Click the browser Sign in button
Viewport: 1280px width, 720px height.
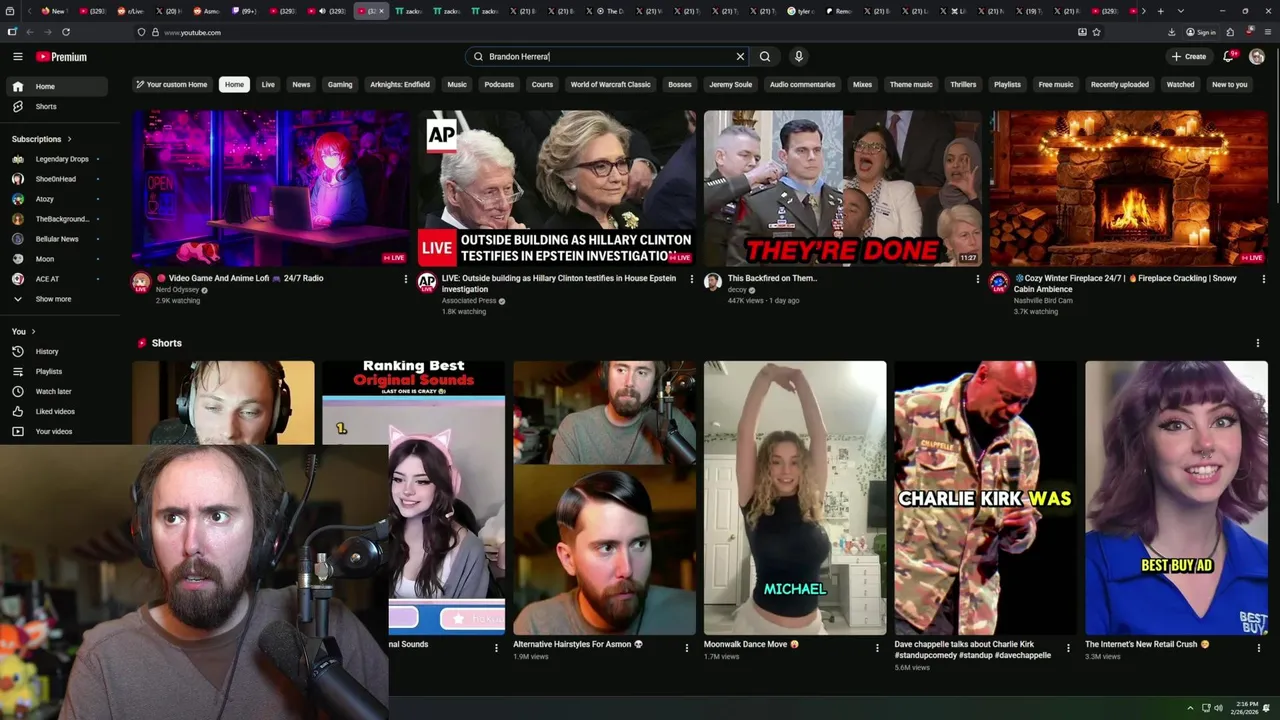[1201, 32]
